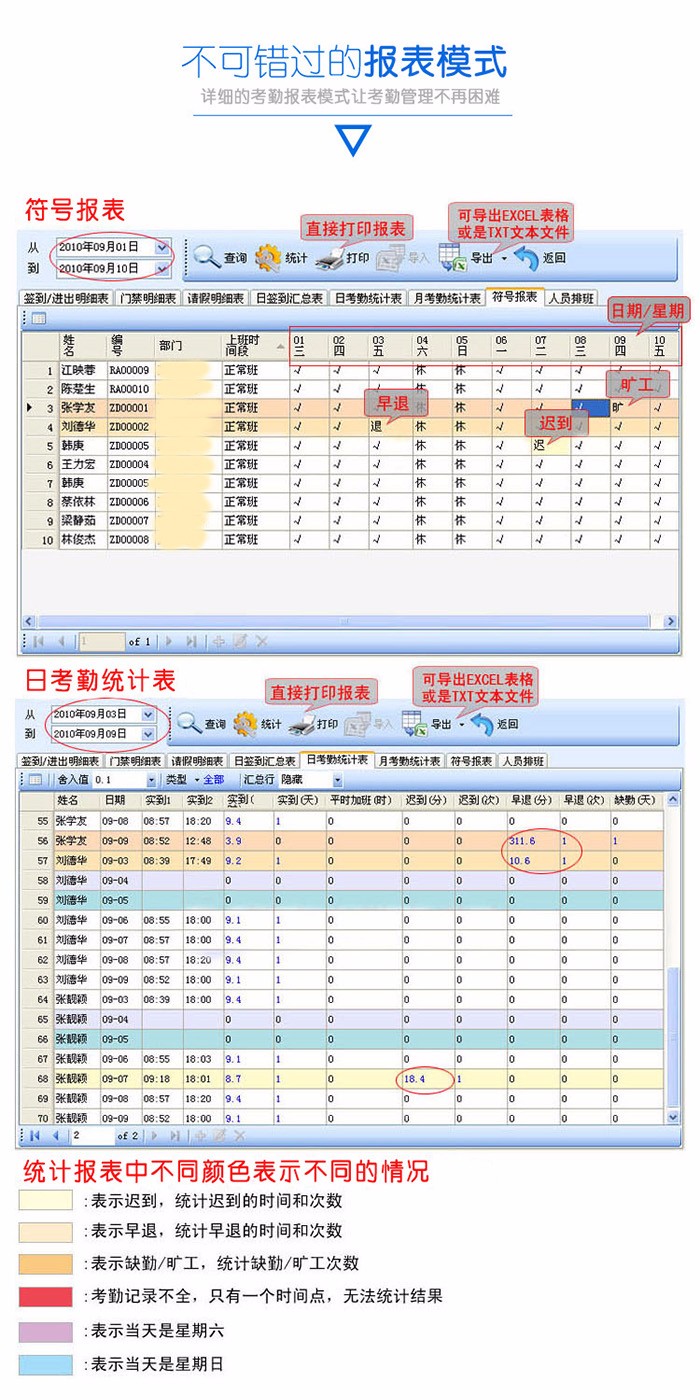Click the 导入 import icon in the lower 日考勤统计表 window

(357, 723)
